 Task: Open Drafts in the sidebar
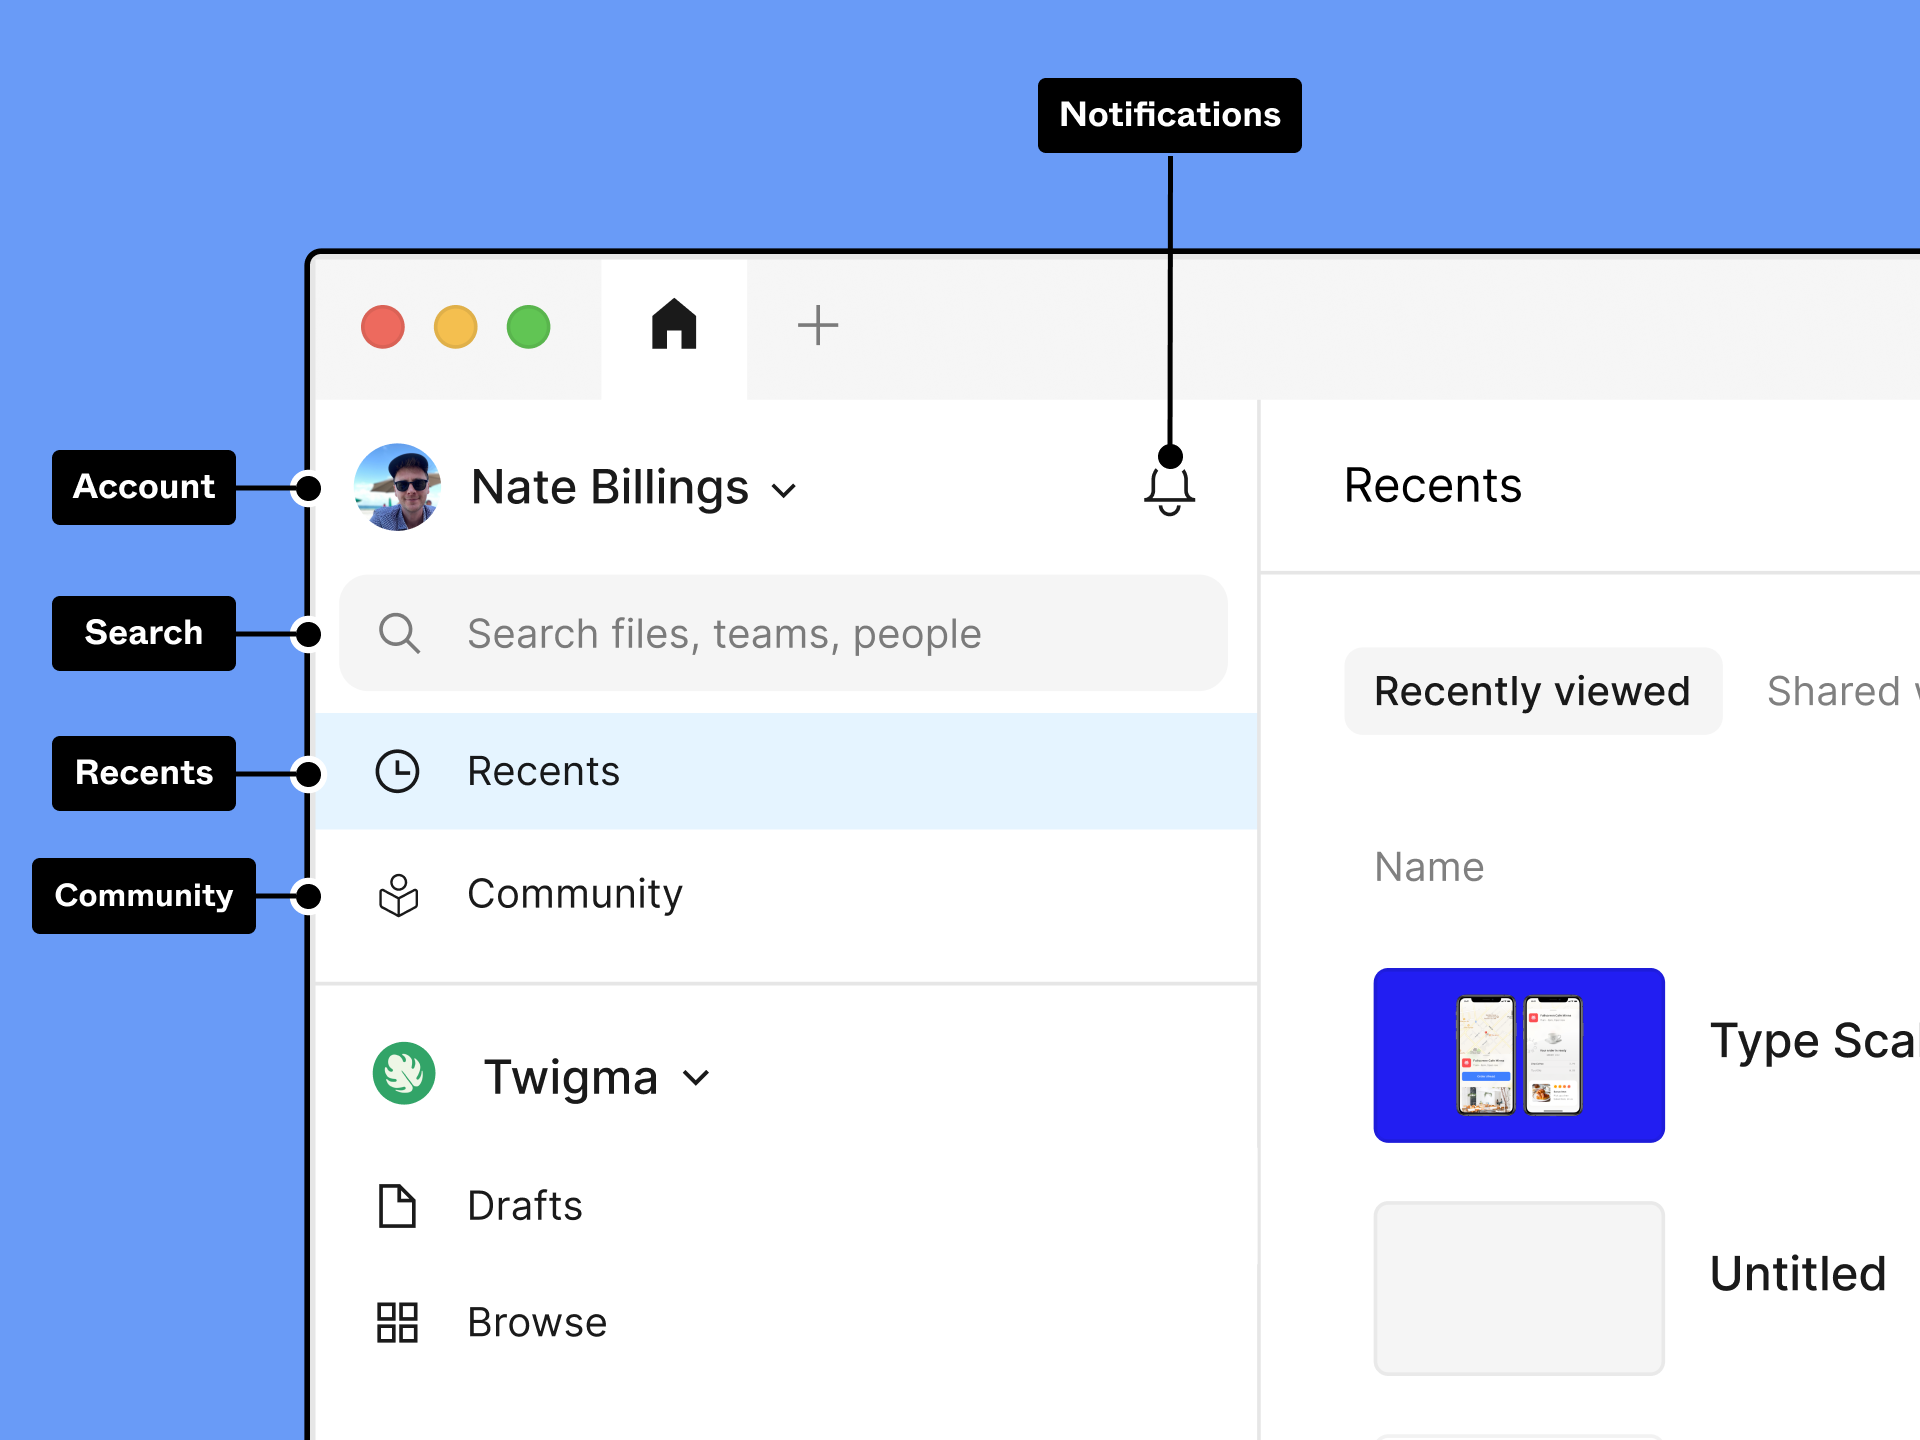[x=525, y=1206]
